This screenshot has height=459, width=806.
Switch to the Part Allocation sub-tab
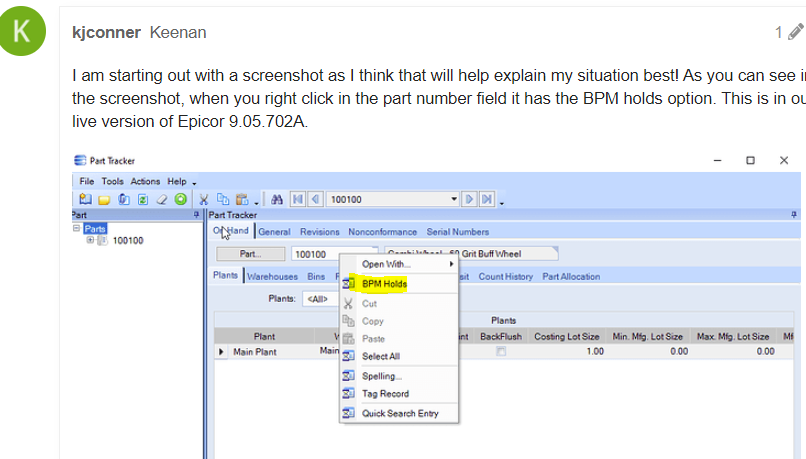pos(571,277)
